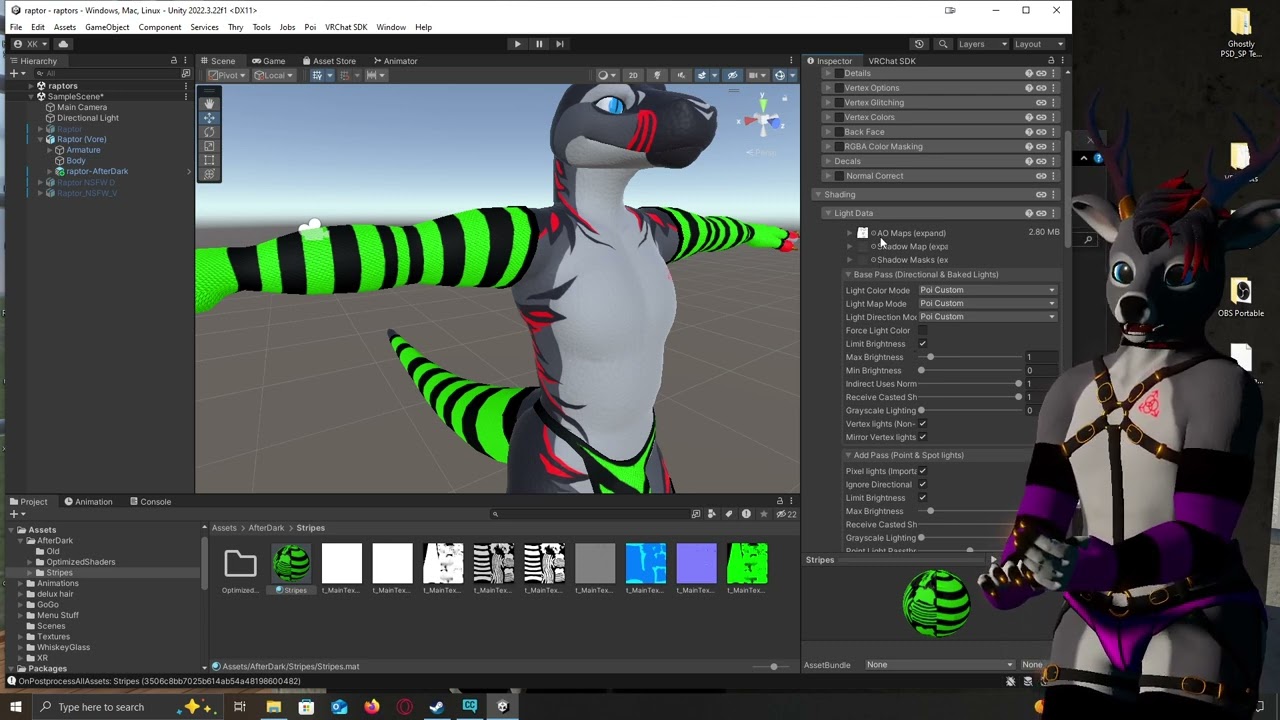Select the combined Transform tool
The height and width of the screenshot is (720, 1280).
pyautogui.click(x=209, y=174)
